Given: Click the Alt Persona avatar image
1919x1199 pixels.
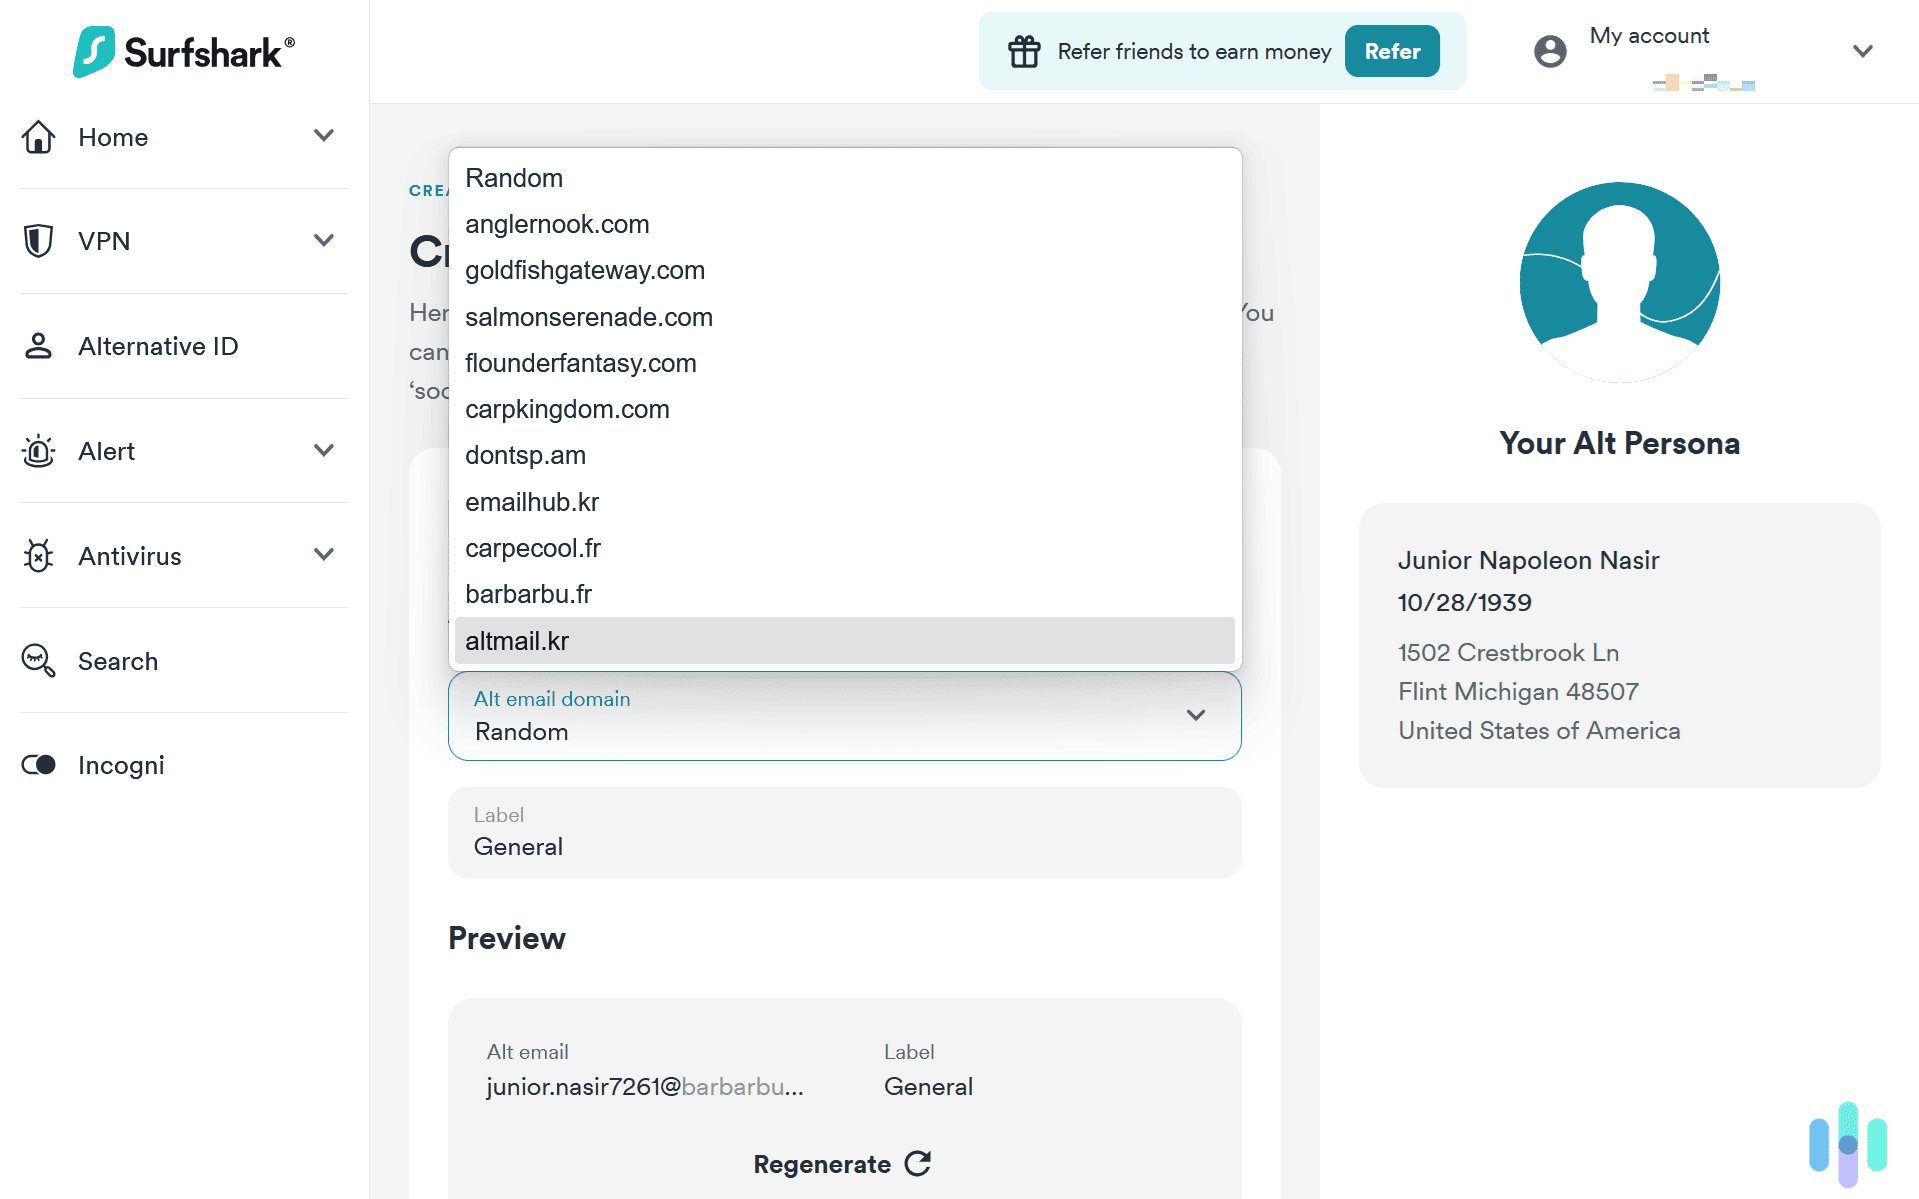Looking at the screenshot, I should [x=1619, y=282].
